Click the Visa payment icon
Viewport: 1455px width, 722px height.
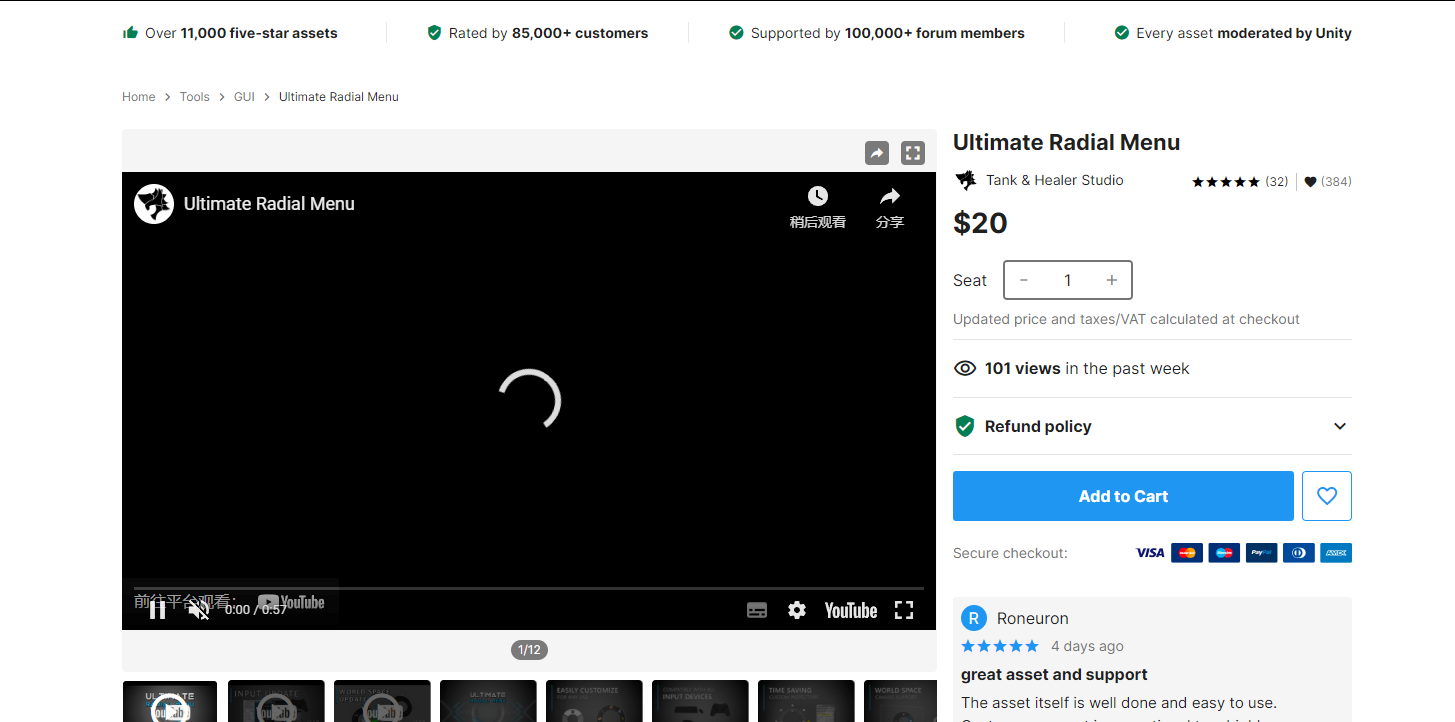(x=1150, y=553)
